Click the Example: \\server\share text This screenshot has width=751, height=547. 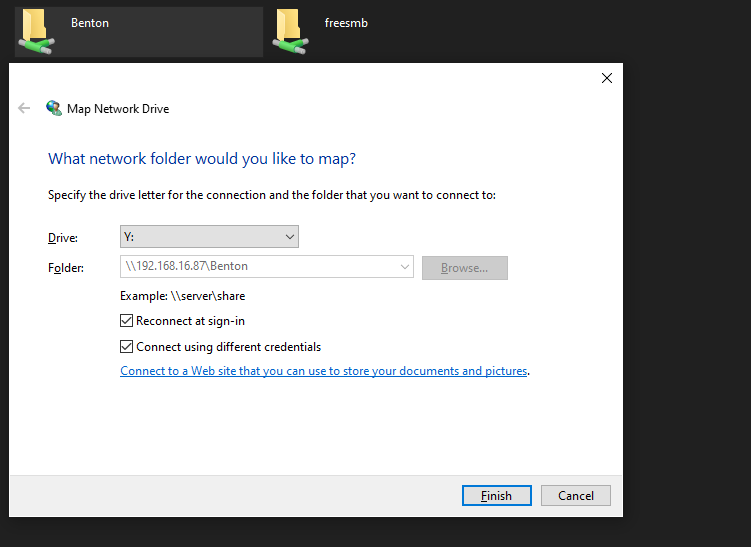pos(182,296)
